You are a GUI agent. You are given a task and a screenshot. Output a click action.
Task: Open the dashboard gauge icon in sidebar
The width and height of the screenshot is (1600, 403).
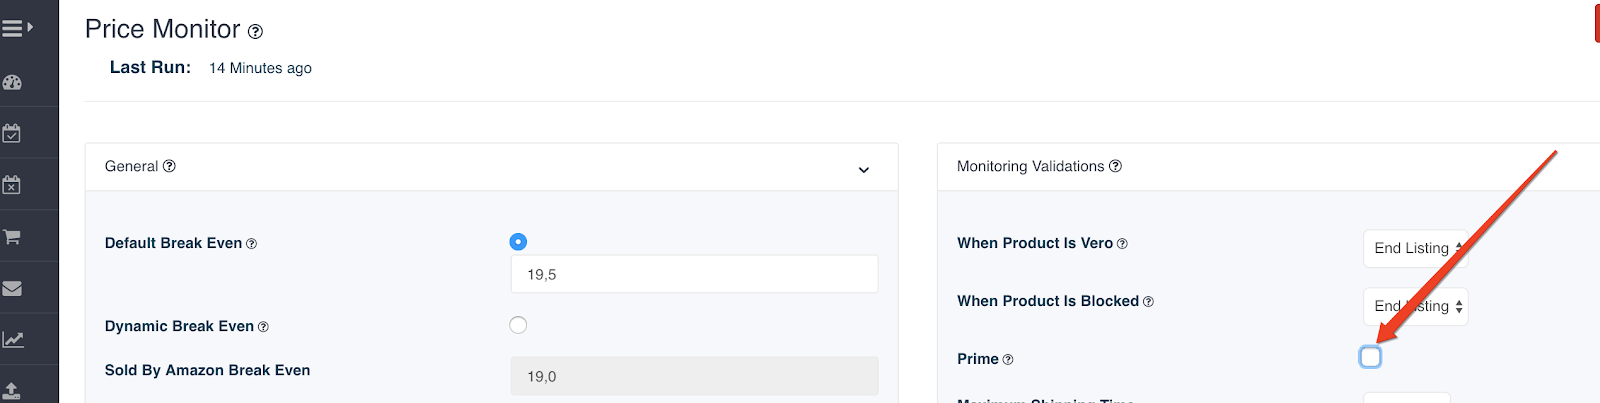(12, 82)
